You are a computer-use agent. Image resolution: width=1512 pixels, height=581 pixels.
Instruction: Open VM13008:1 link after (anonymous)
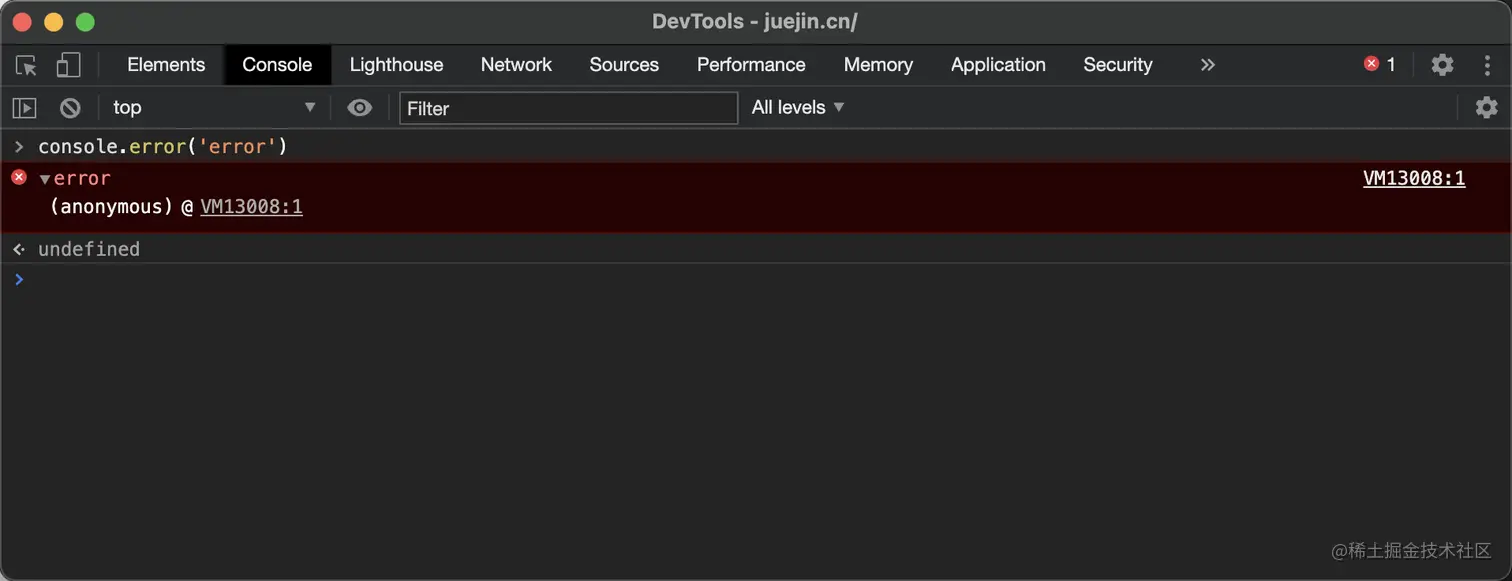(252, 207)
